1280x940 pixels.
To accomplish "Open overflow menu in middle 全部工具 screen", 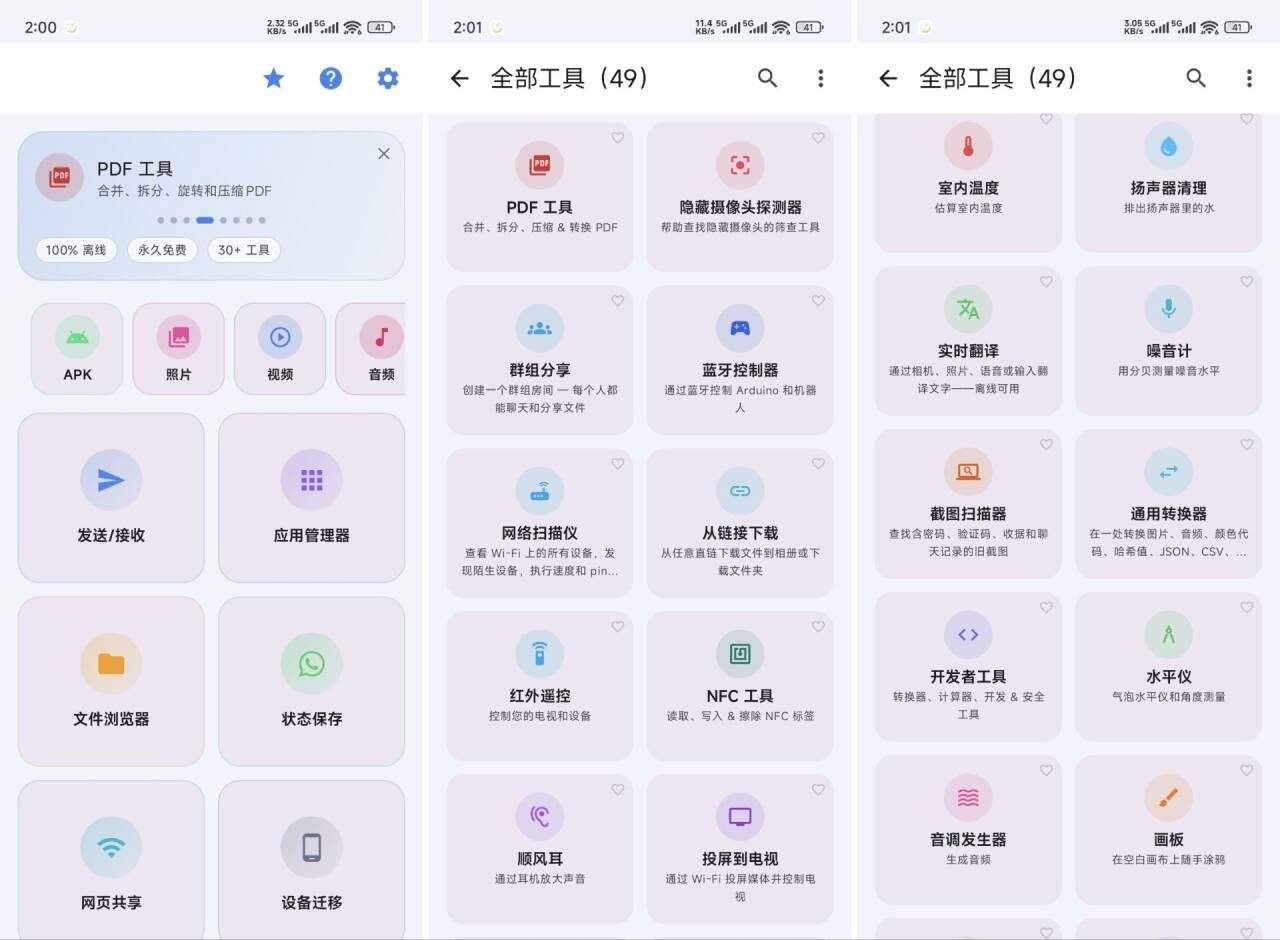I will tap(821, 78).
